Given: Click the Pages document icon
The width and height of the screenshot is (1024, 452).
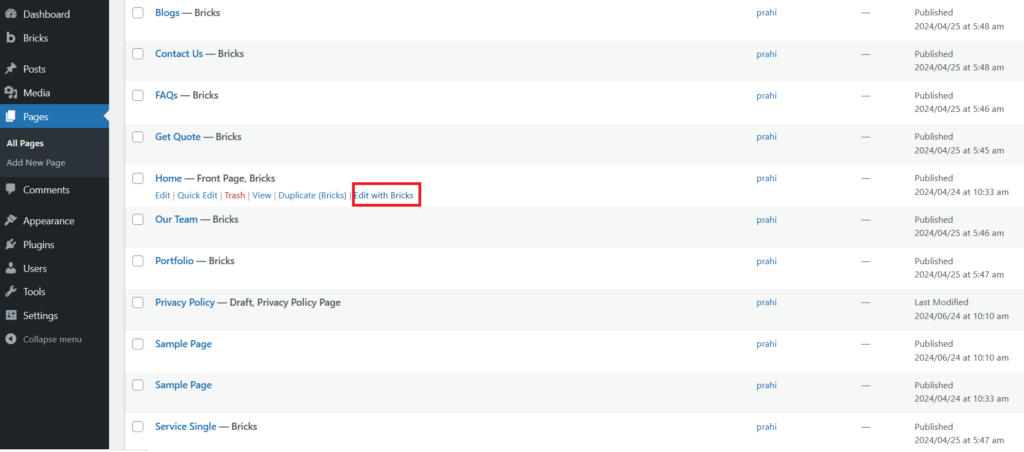Looking at the screenshot, I should tap(10, 117).
